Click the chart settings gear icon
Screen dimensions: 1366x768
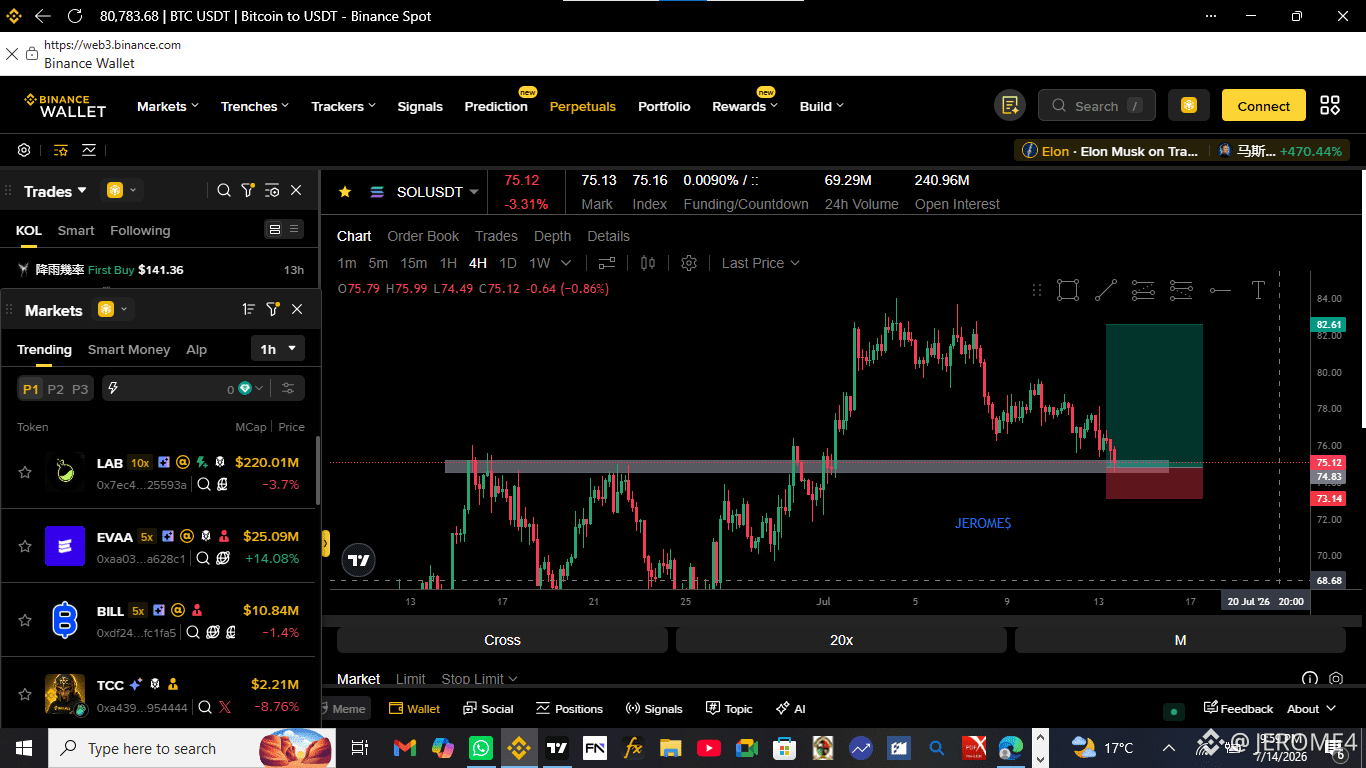click(689, 263)
